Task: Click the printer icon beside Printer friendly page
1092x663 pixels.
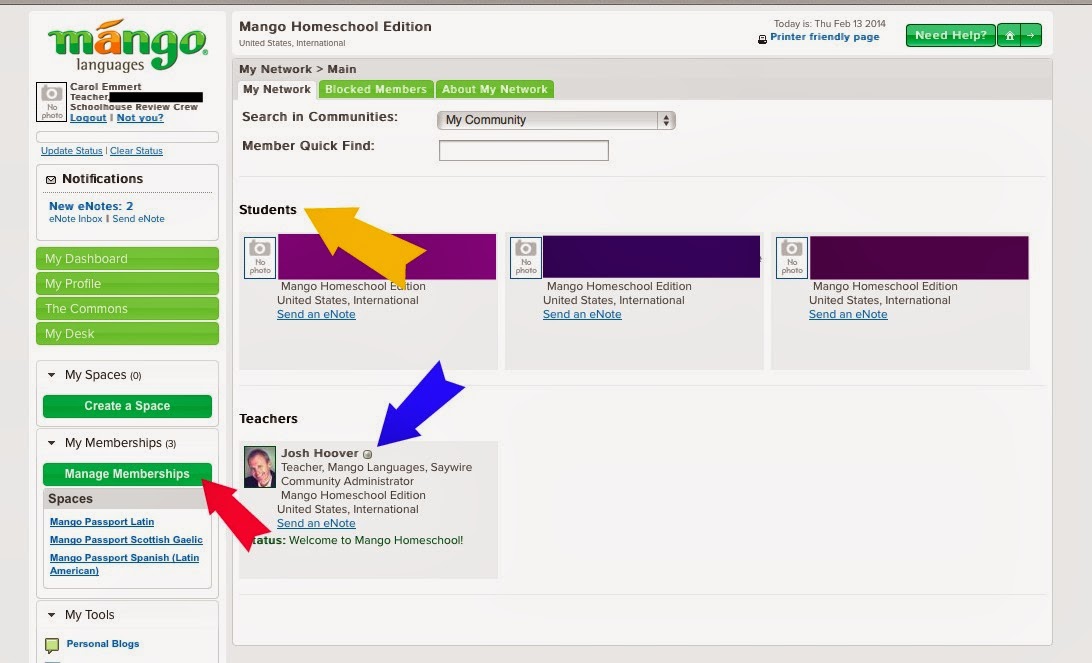Action: 762,39
